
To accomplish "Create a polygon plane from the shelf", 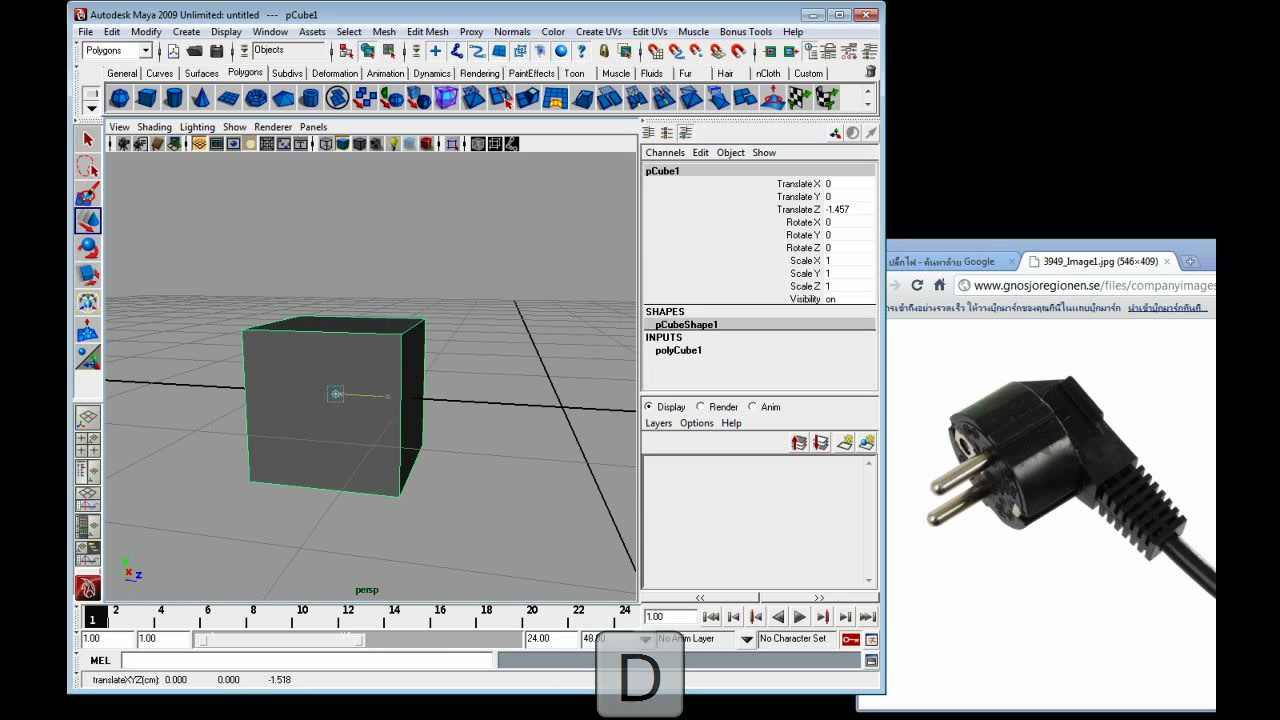I will coord(228,98).
